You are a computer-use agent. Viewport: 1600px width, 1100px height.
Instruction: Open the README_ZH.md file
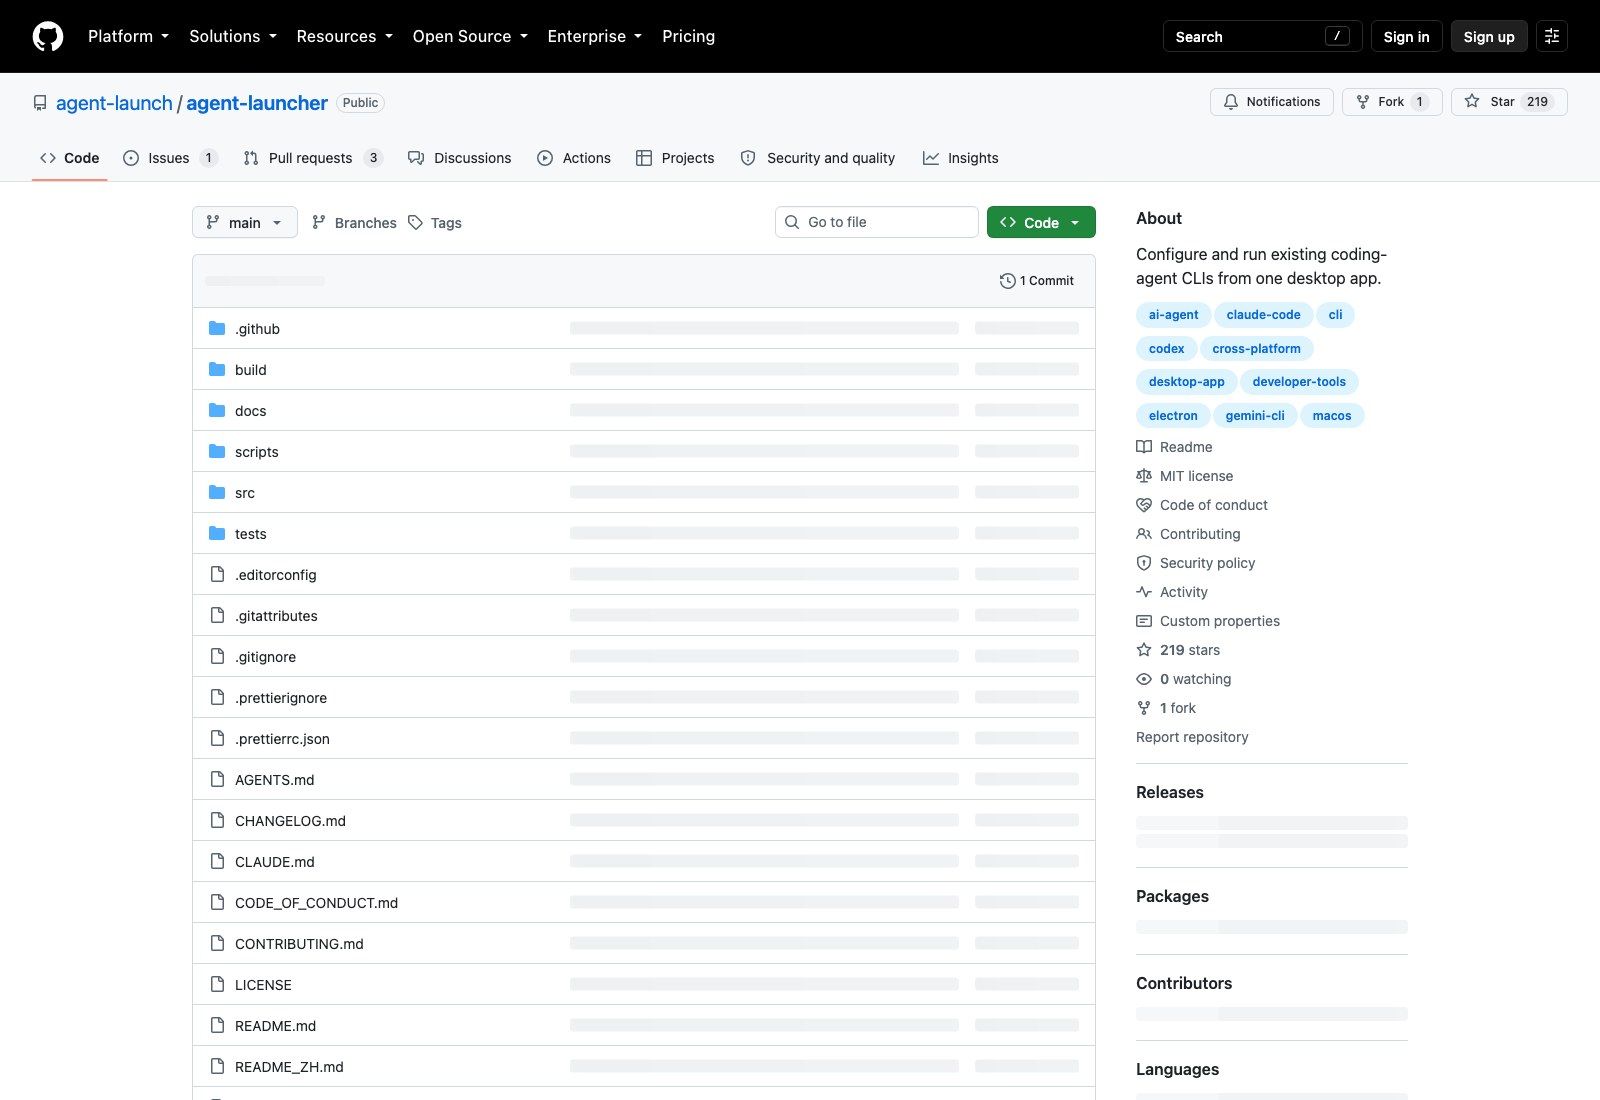click(x=289, y=1067)
